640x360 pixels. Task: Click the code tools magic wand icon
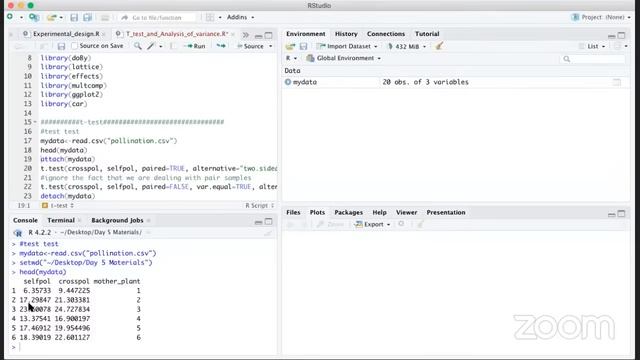tap(151, 46)
